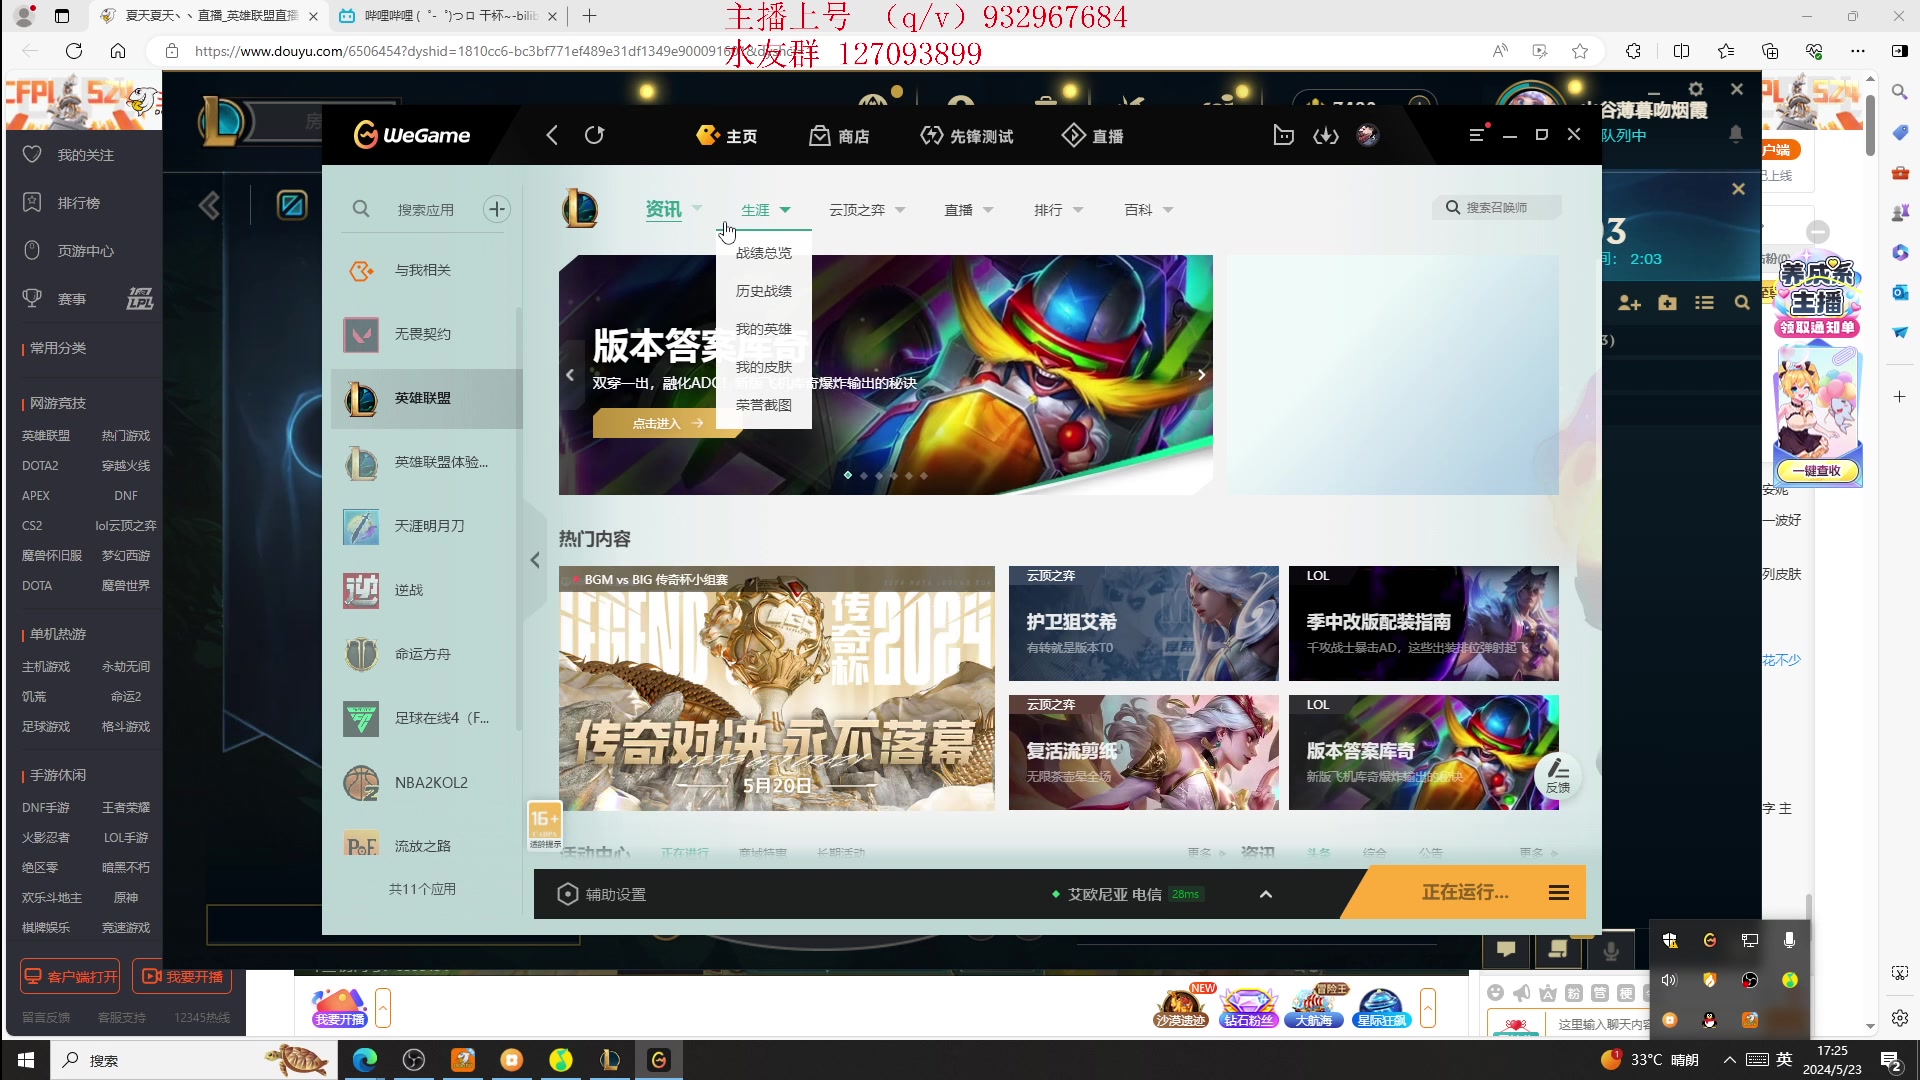The width and height of the screenshot is (1920, 1080).
Task: Open 季中改版配装指南 article card
Action: point(1423,624)
